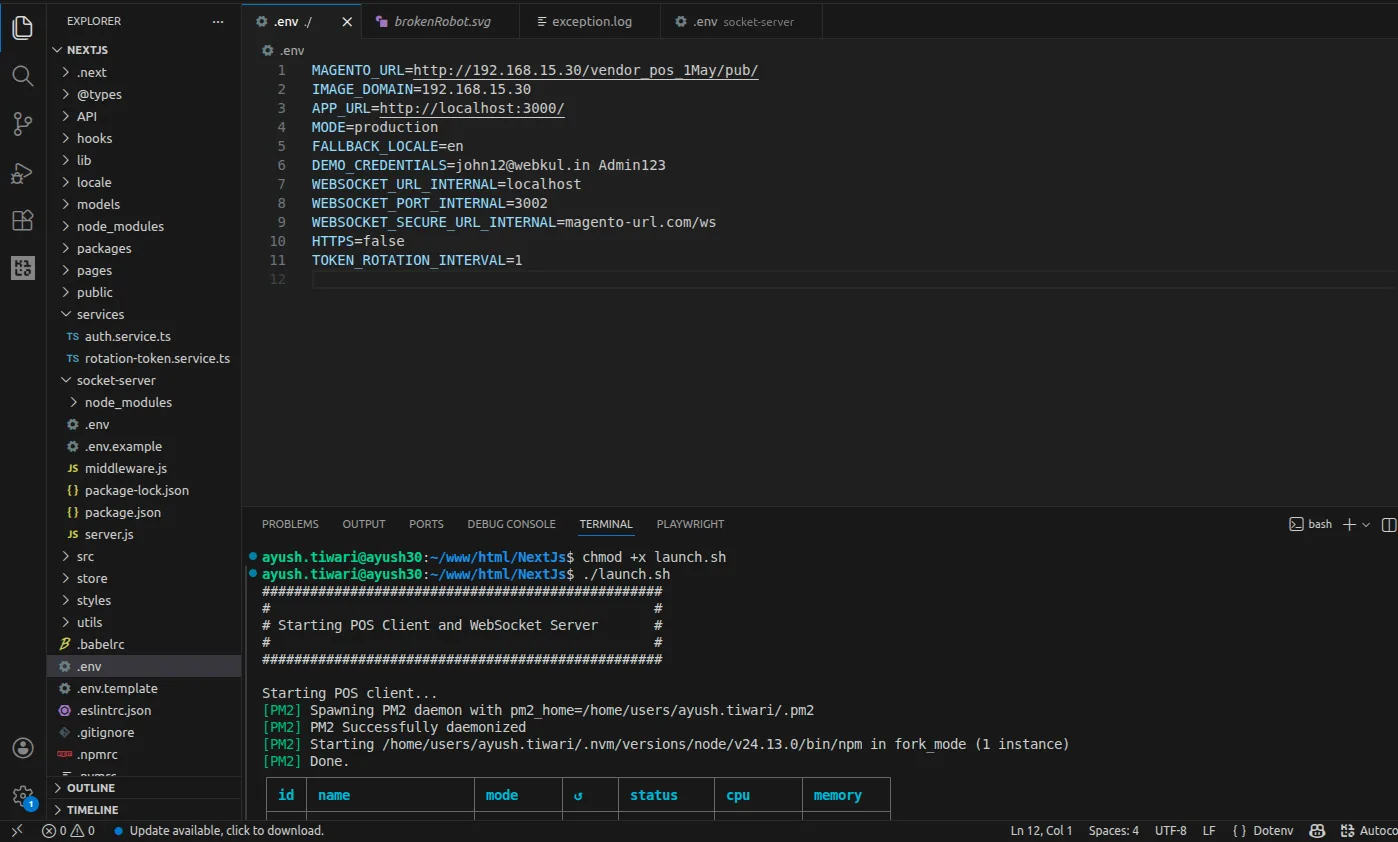Screen dimensions: 1398x842
Task: Open the Explorer view in activity bar
Action: 22,27
